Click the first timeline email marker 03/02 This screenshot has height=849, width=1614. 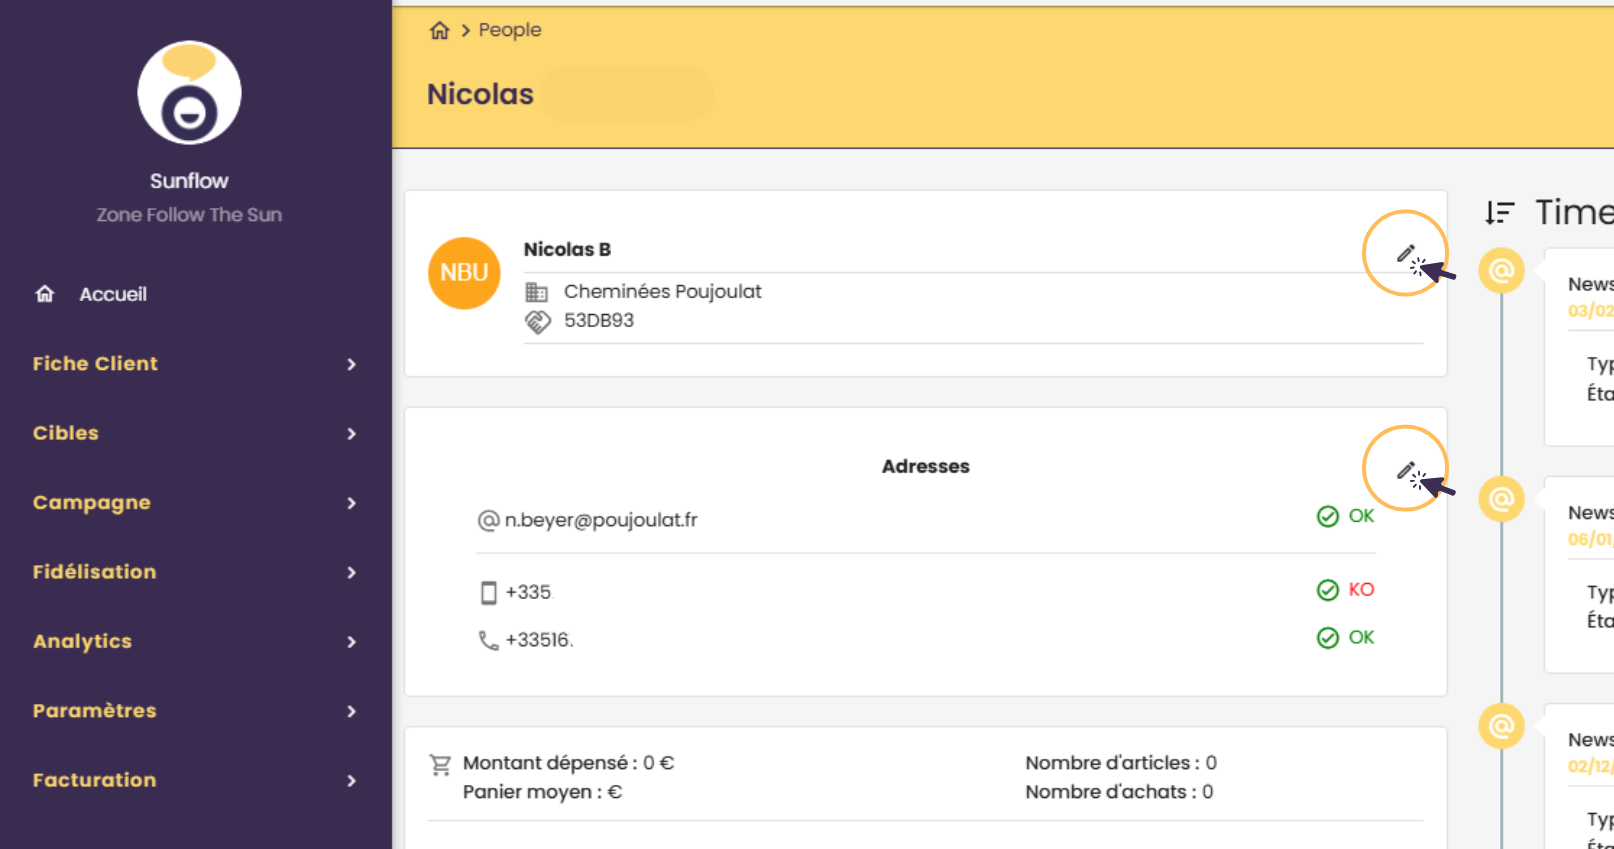coord(1502,271)
